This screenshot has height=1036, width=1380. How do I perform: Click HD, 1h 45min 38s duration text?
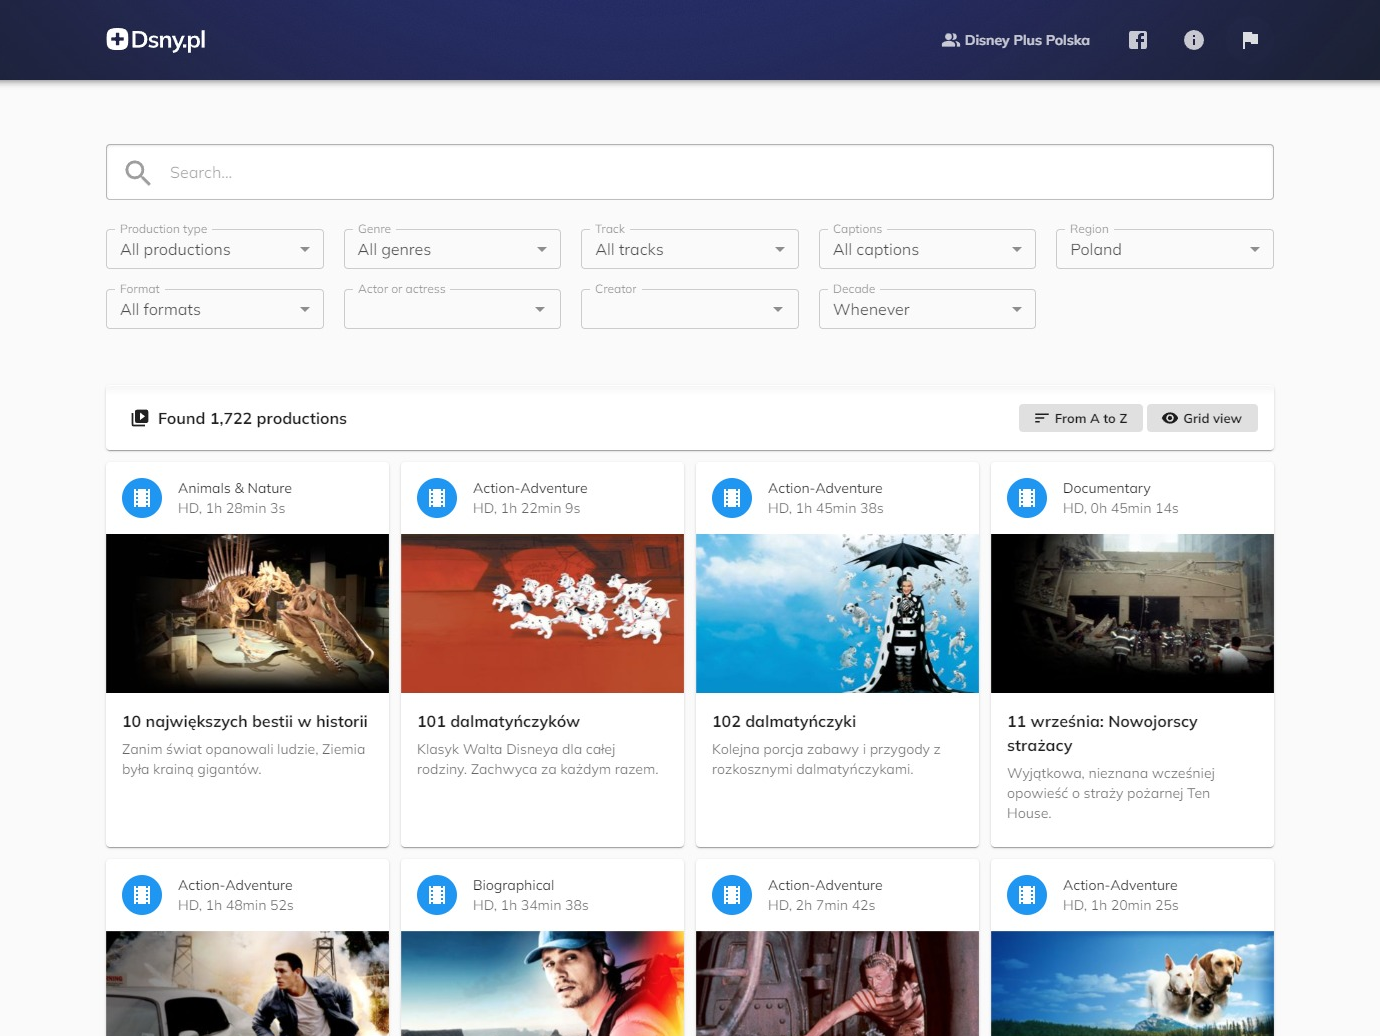825,508
